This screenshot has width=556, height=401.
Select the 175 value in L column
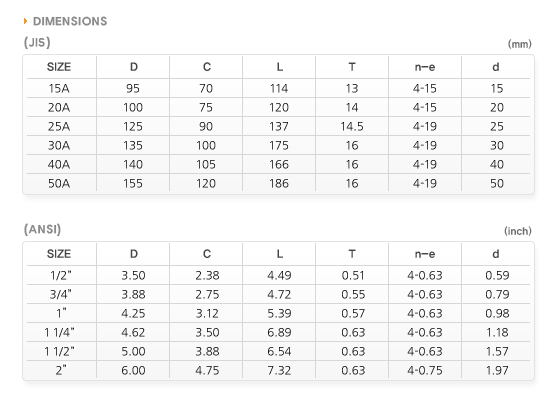click(279, 145)
